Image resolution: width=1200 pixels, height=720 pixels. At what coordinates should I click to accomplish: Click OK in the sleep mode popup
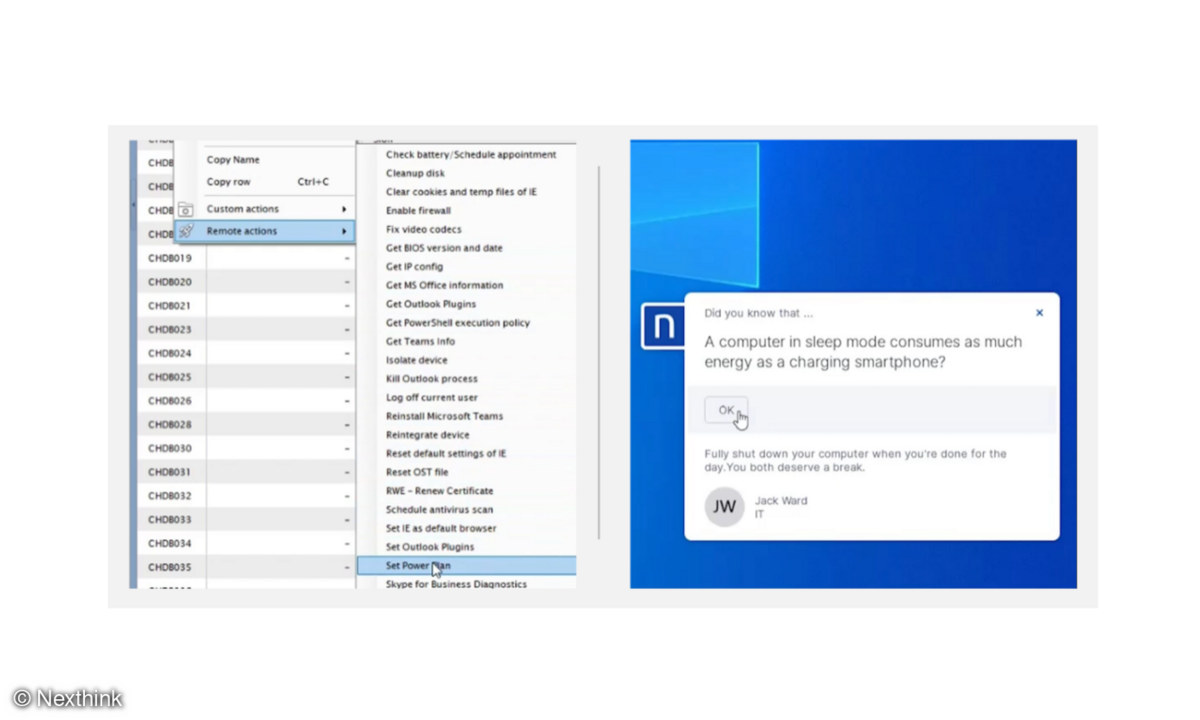click(726, 410)
